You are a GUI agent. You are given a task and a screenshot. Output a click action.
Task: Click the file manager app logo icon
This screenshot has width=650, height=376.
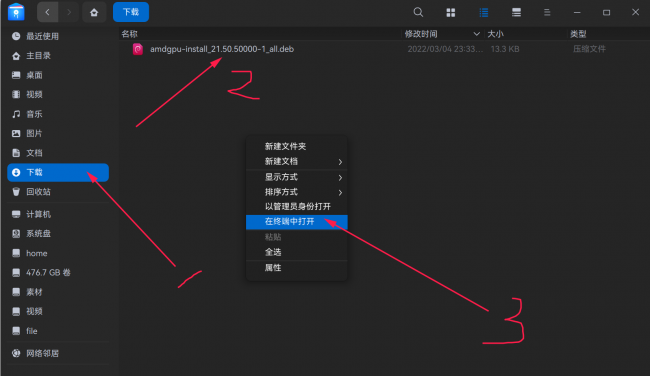tap(16, 12)
